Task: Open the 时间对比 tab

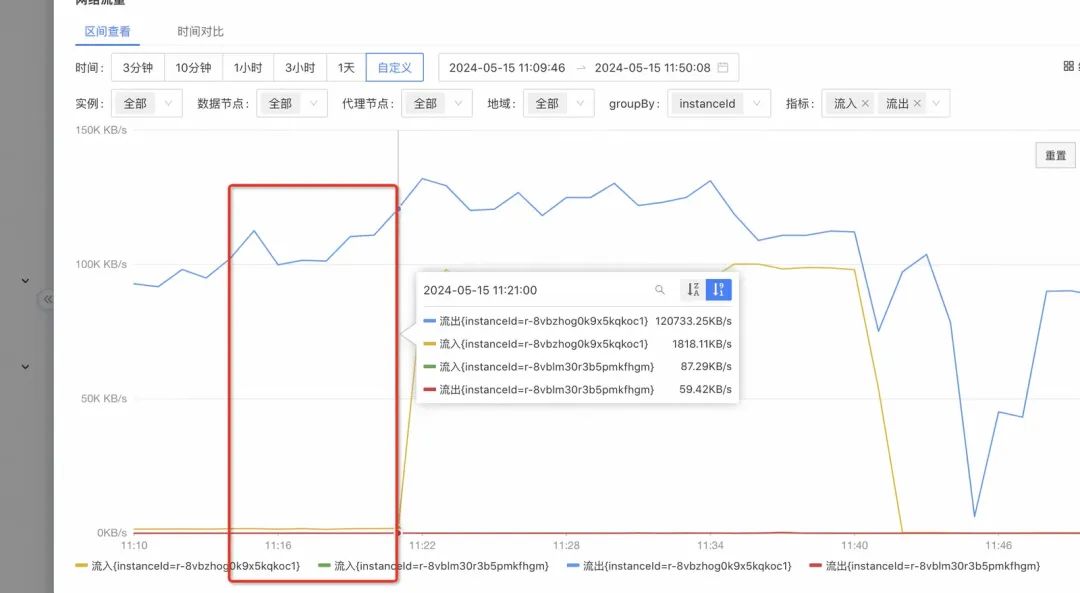Action: pos(200,32)
